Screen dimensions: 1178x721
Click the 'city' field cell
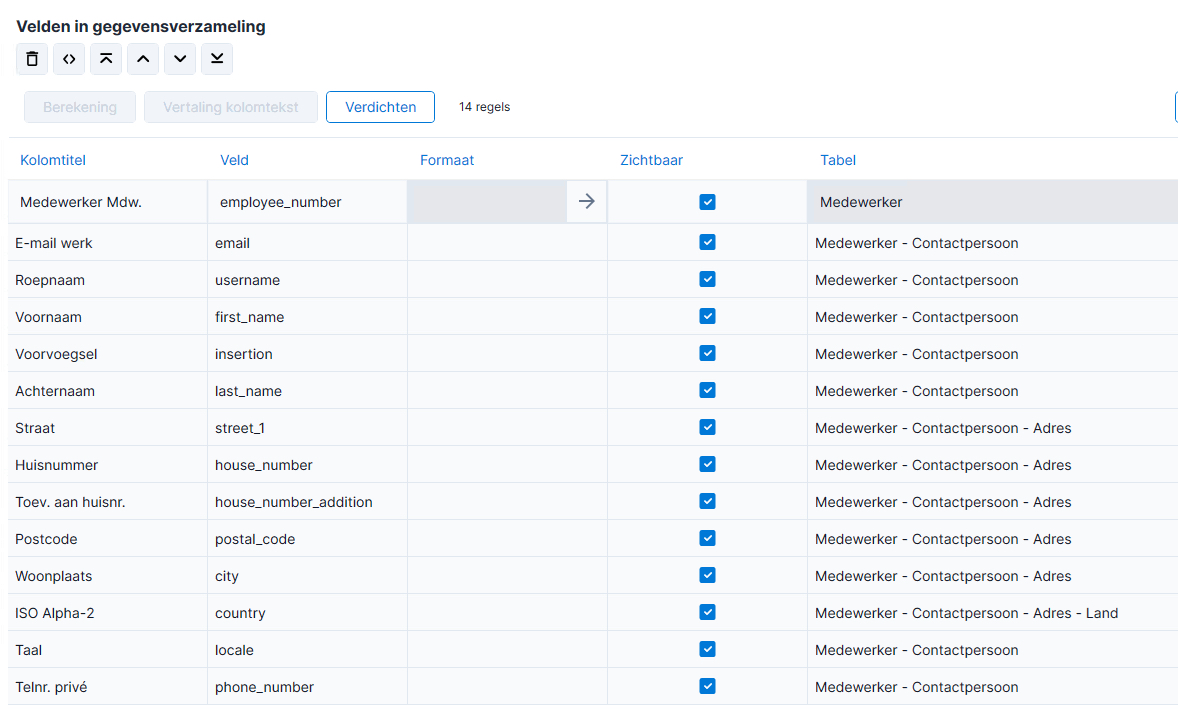[307, 576]
